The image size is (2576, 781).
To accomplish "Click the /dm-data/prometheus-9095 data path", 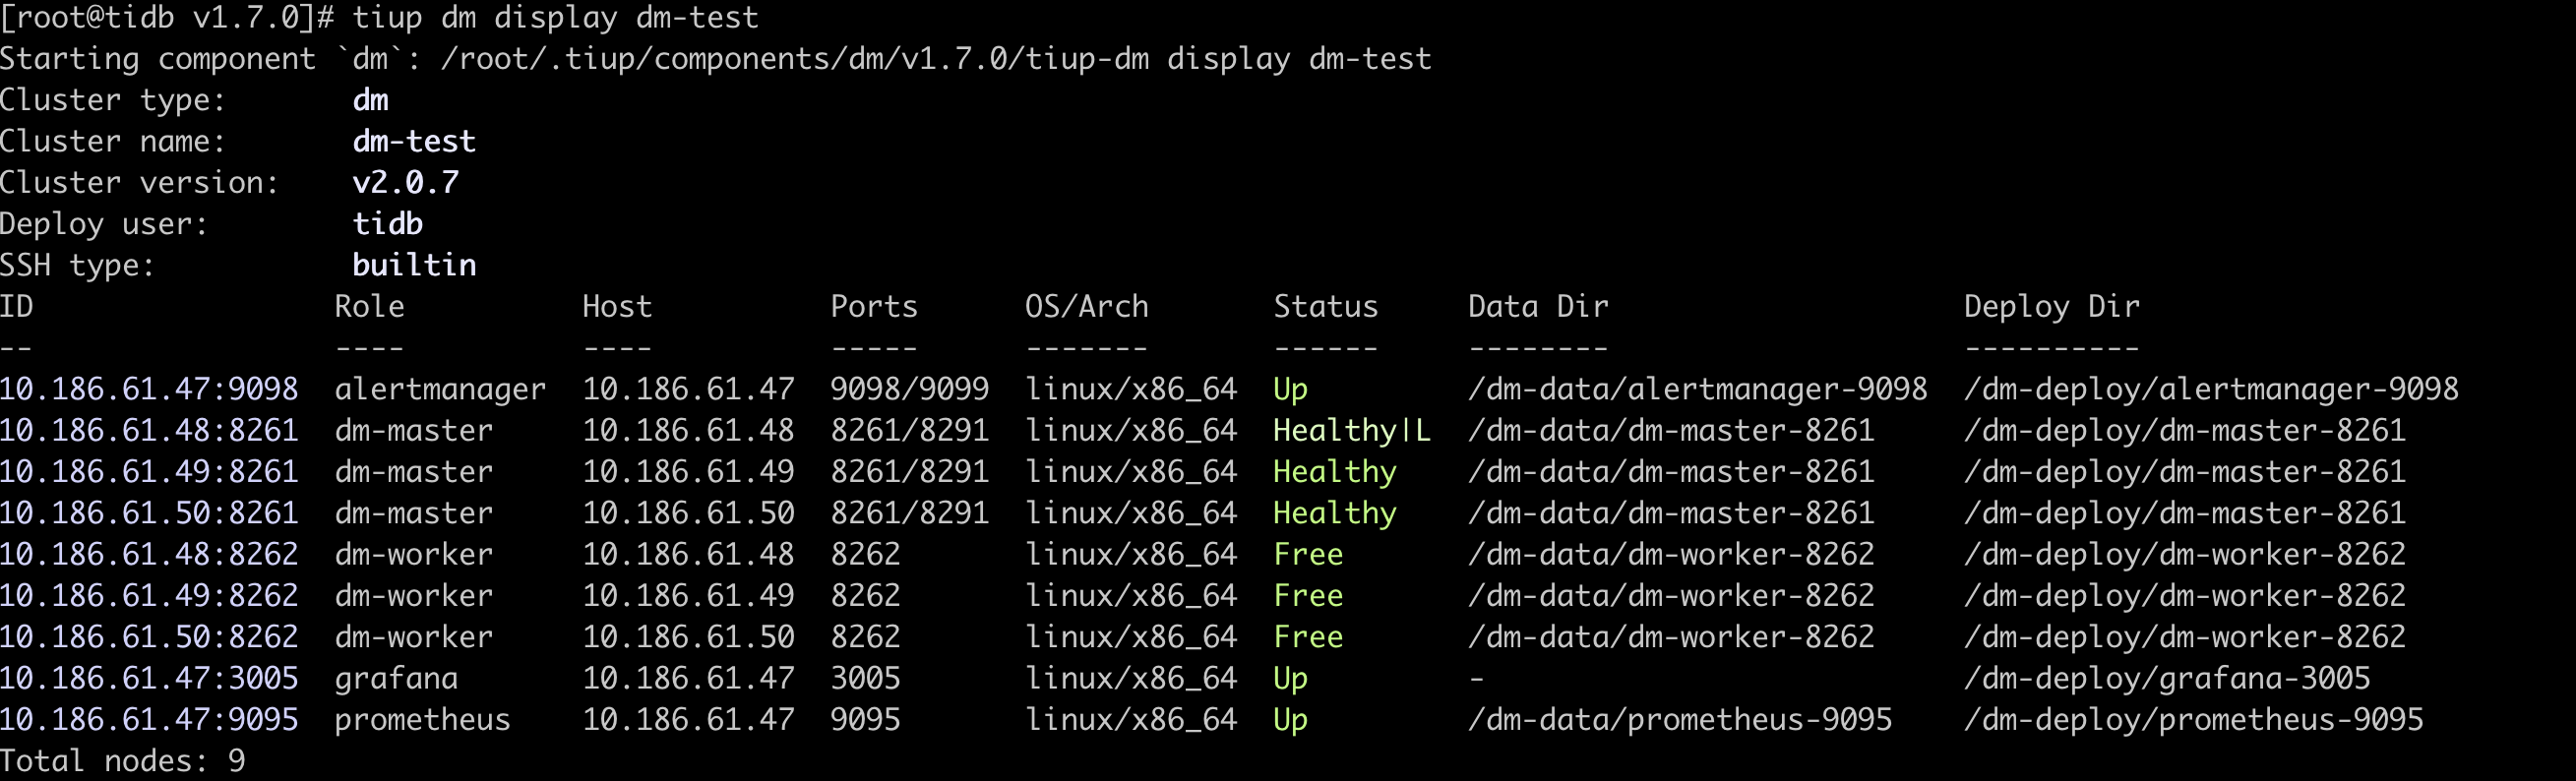I will coord(1680,720).
